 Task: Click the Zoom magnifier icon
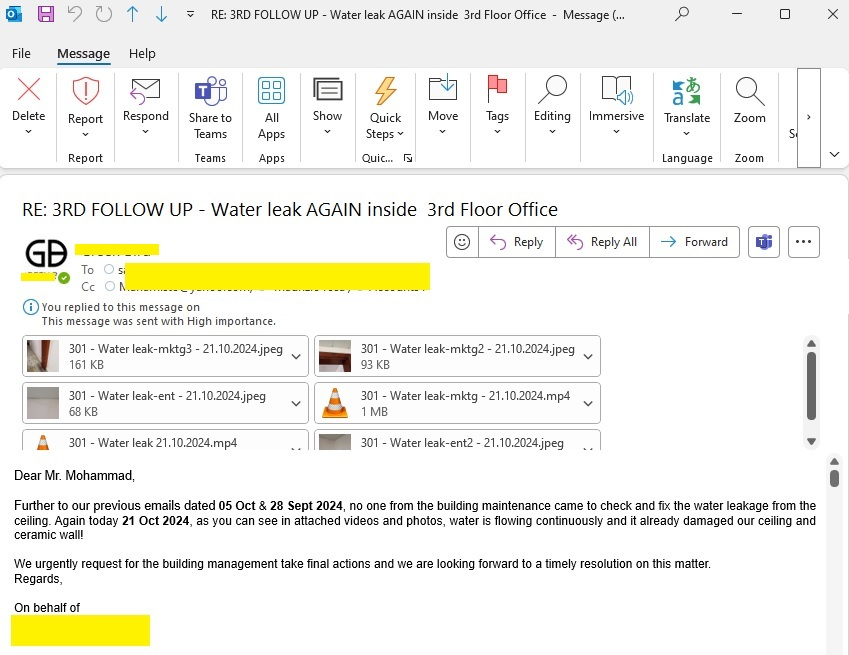(750, 91)
